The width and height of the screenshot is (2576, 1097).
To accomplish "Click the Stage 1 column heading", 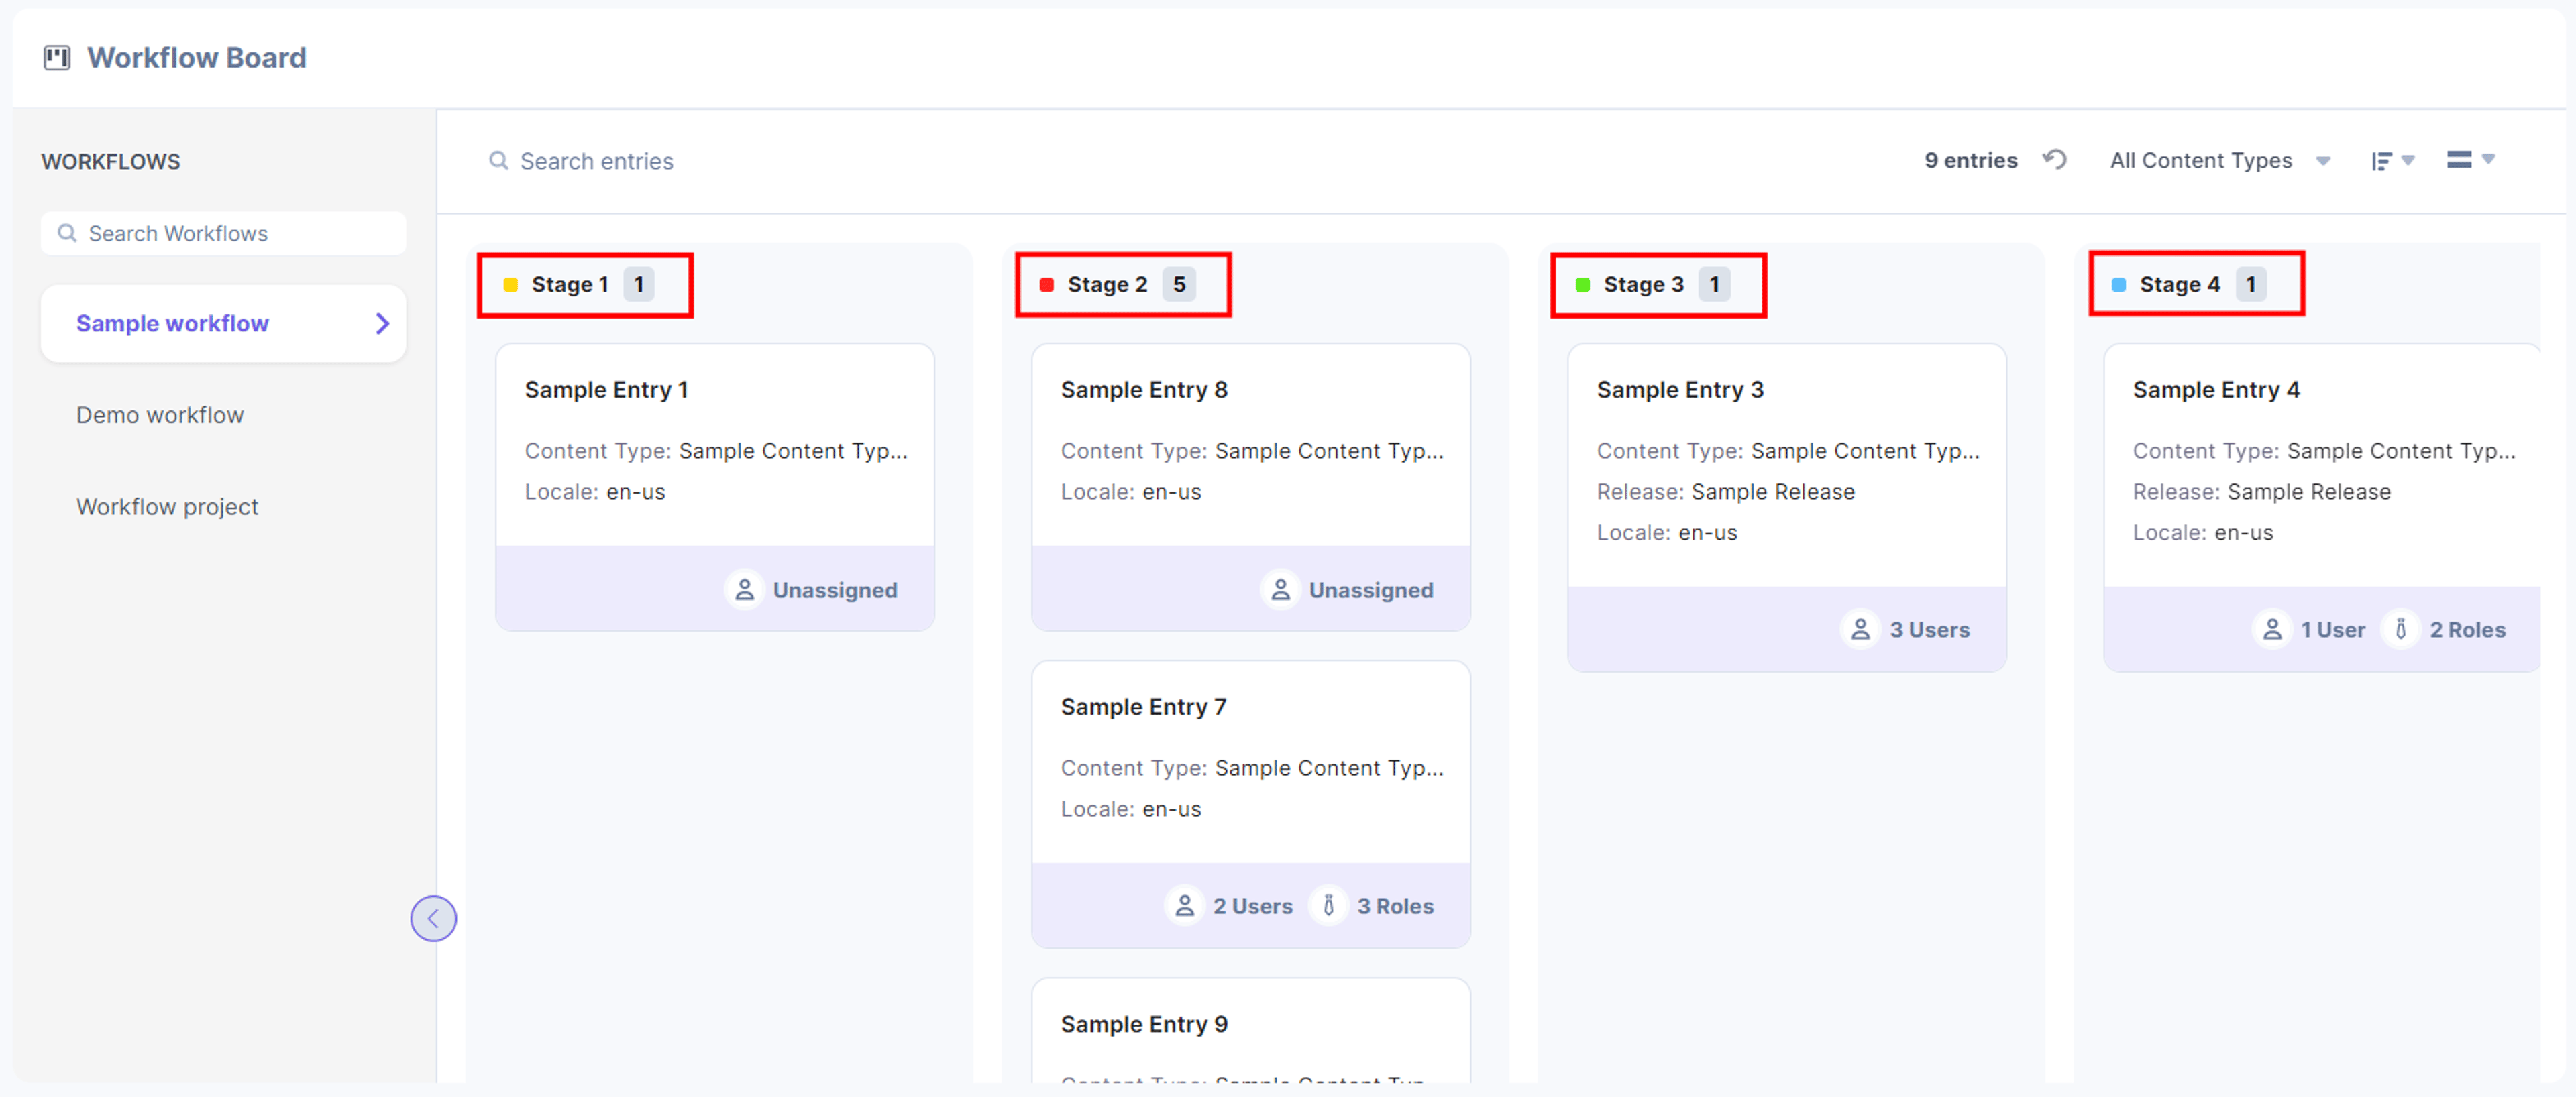I will pyautogui.click(x=569, y=285).
